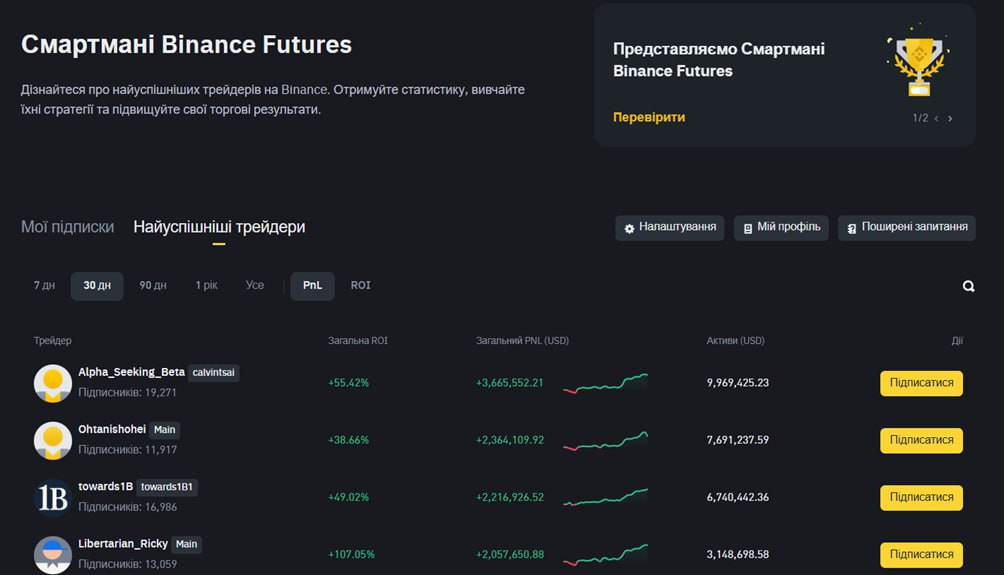The image size is (1004, 575).
Task: Go to previous banner slide arrow
Action: pos(936,118)
